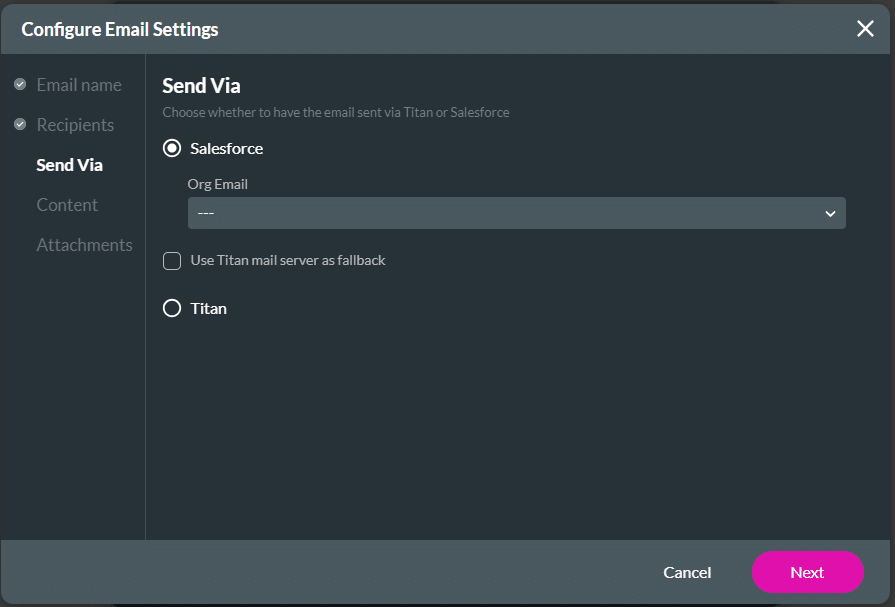The image size is (895, 607).
Task: Click the checkmark icon beside Email name
Action: tap(20, 85)
